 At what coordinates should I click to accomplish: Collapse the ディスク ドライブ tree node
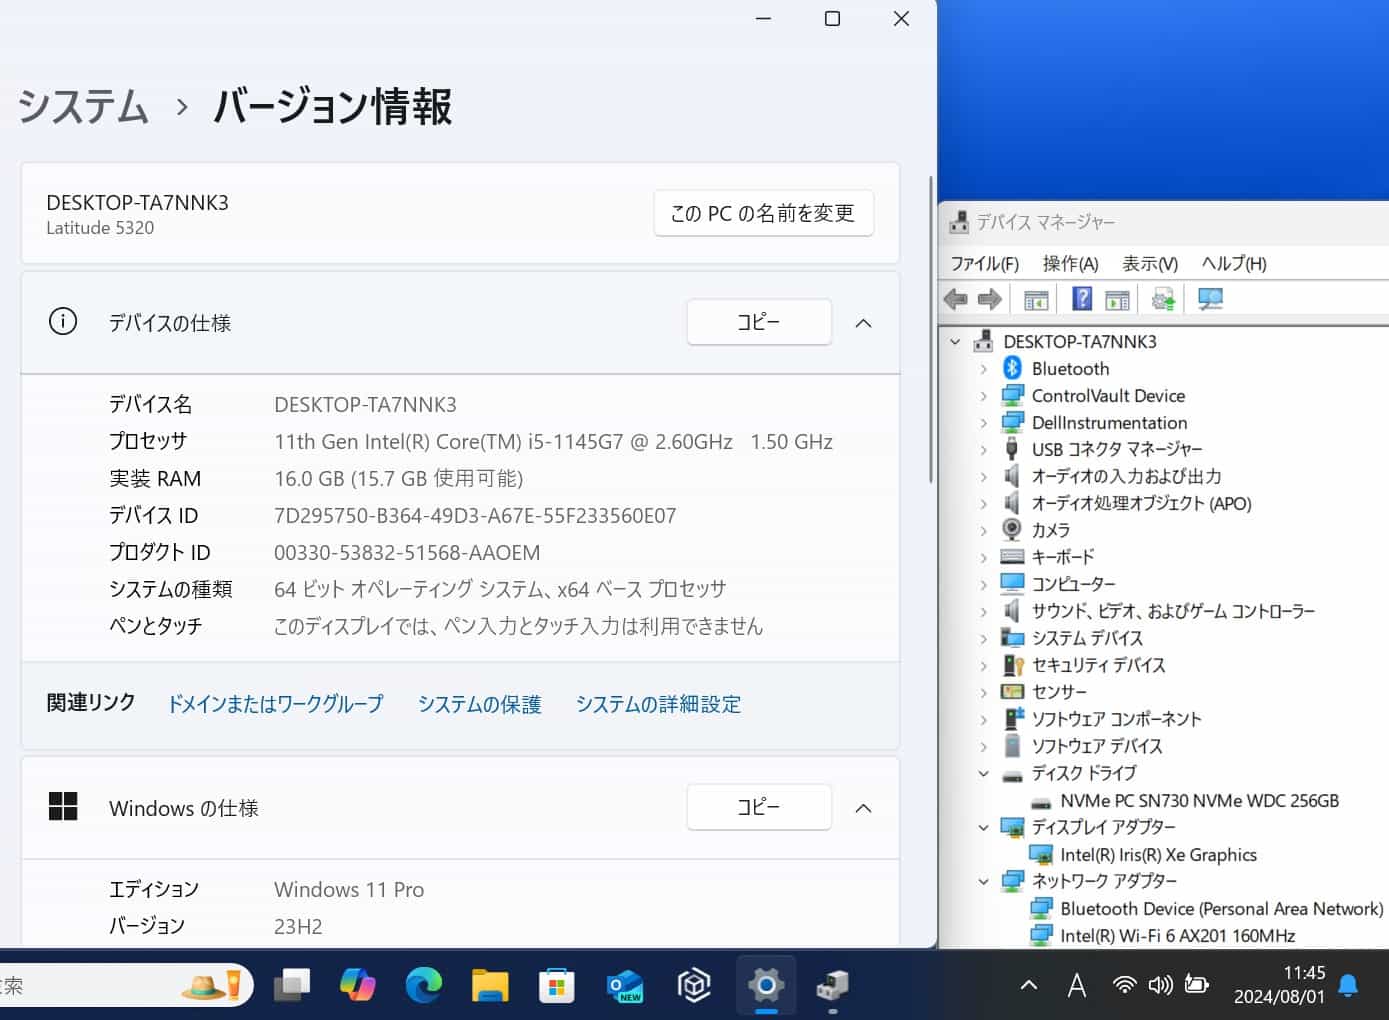coord(984,774)
